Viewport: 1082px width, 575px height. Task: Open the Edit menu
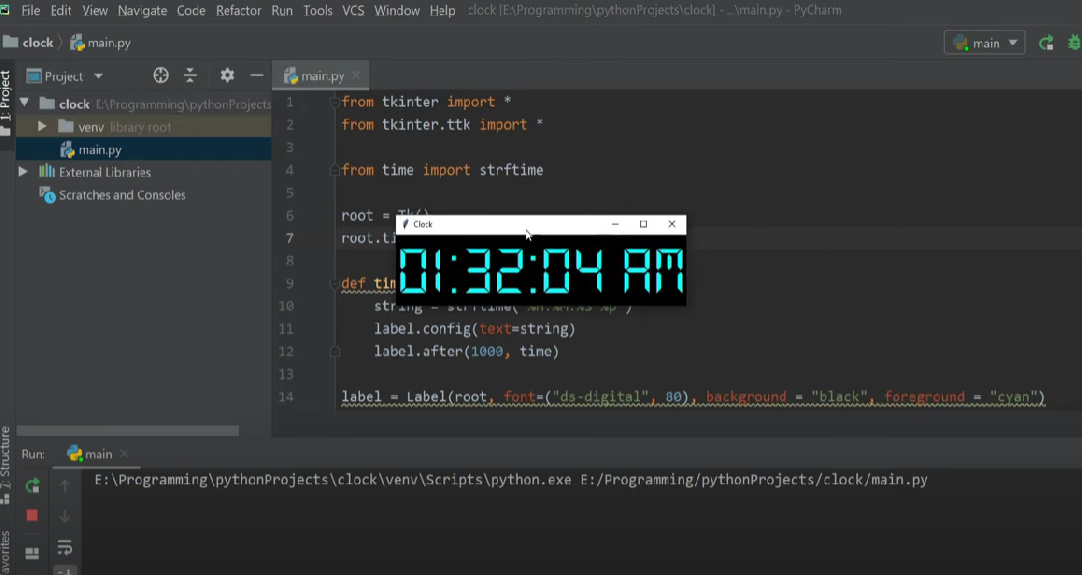coord(61,10)
